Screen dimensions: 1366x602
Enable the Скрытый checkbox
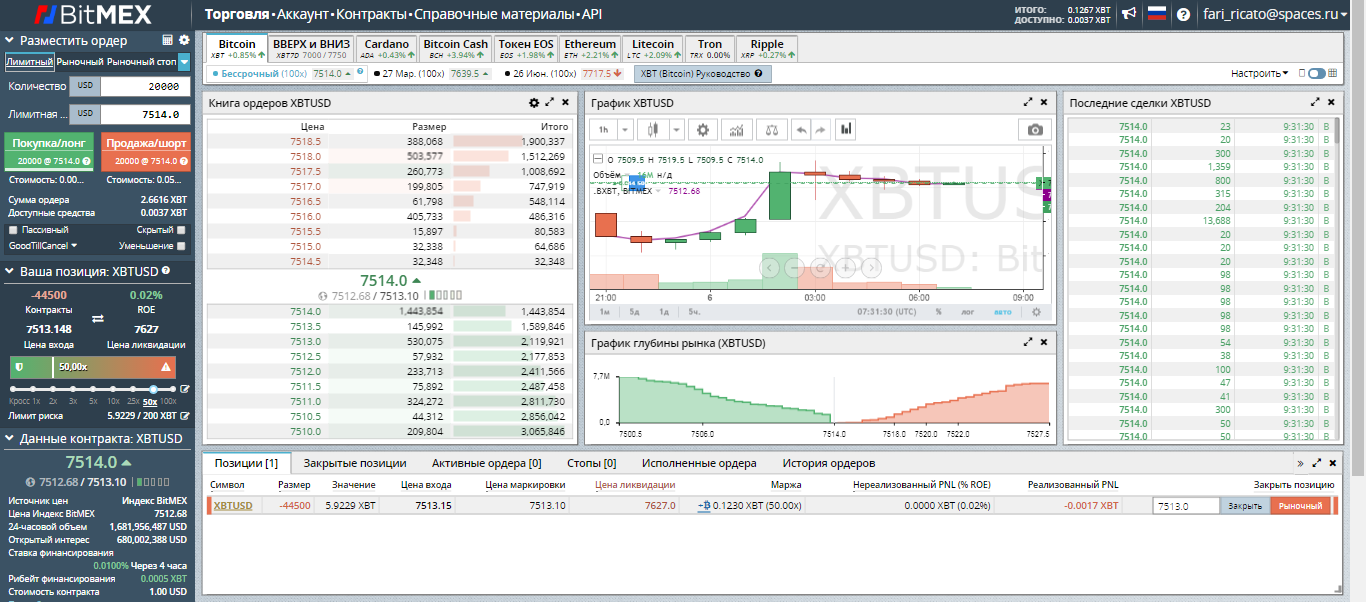(x=181, y=230)
